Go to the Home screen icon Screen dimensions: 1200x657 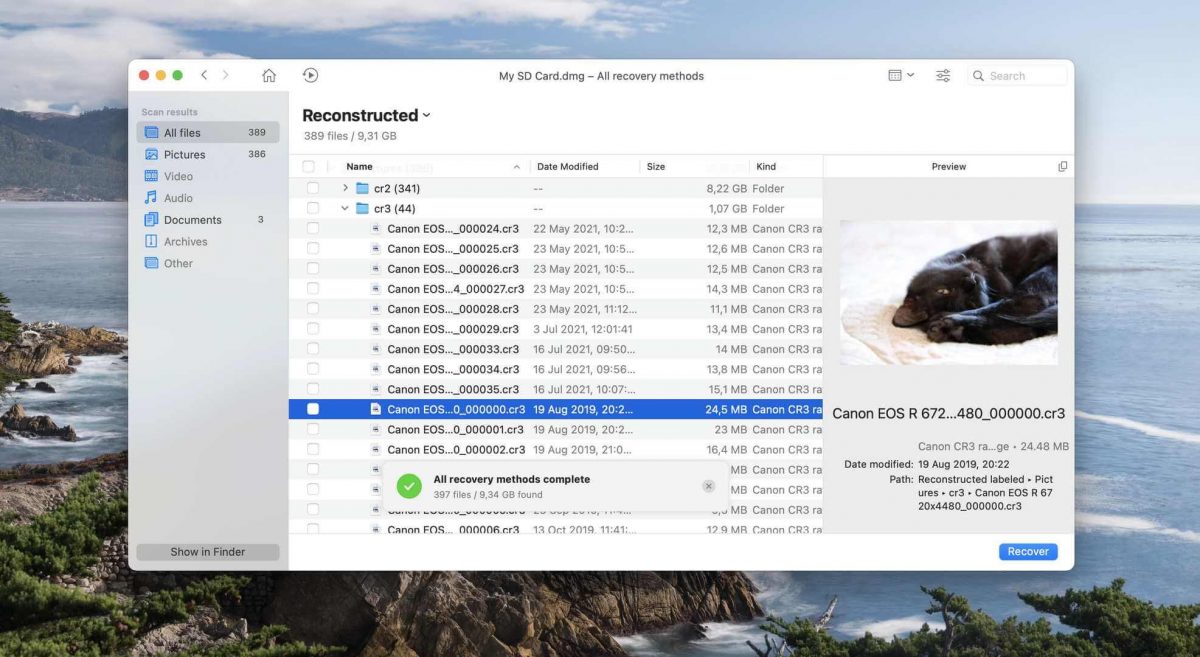[269, 76]
